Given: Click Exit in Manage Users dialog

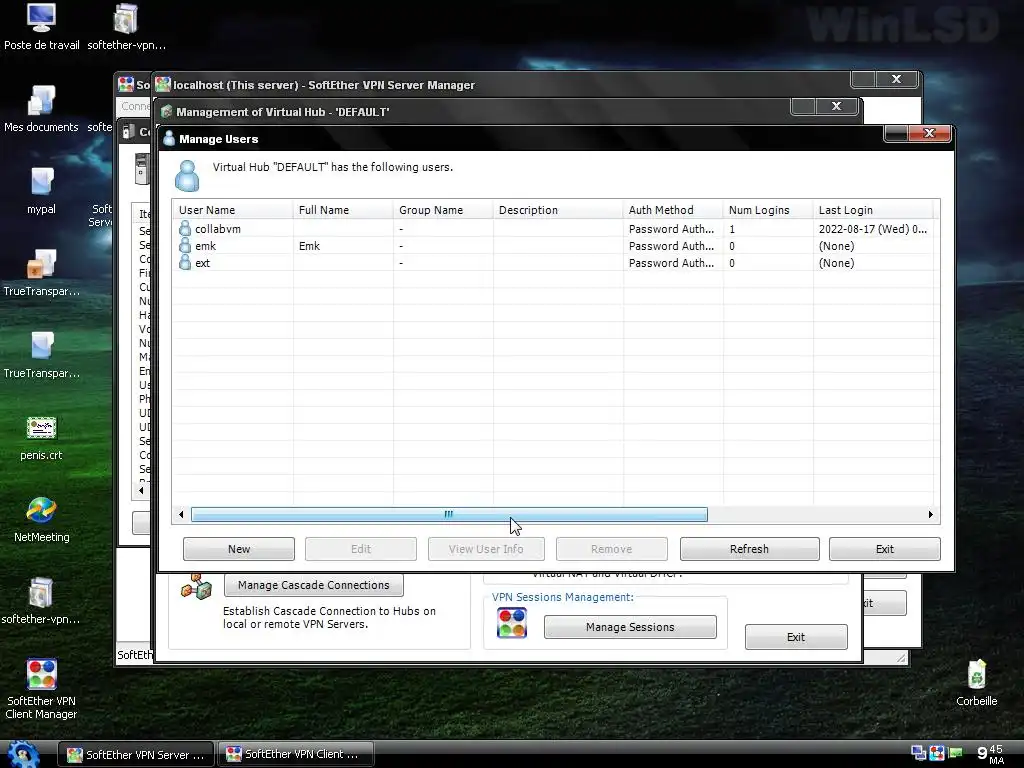Looking at the screenshot, I should (884, 549).
